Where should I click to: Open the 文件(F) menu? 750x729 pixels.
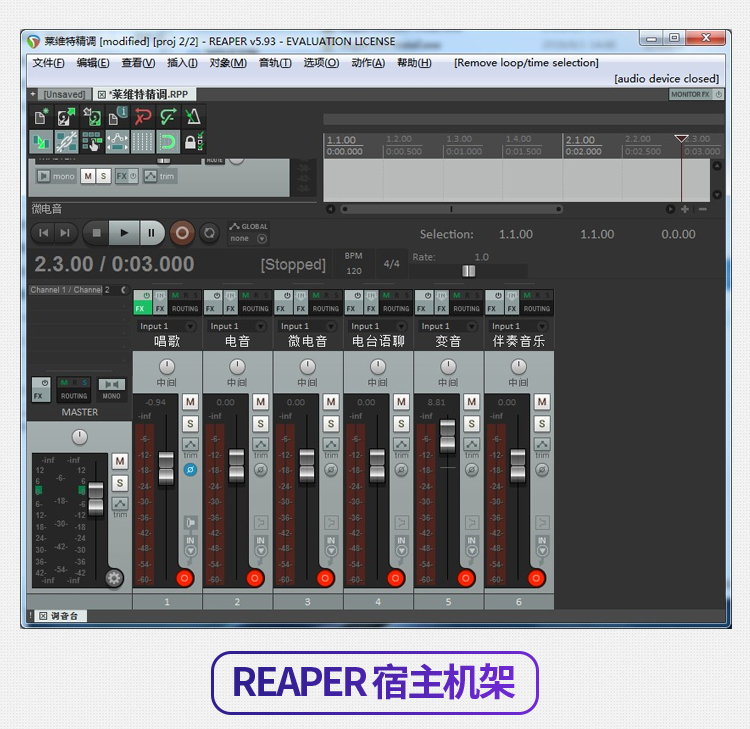pos(48,63)
